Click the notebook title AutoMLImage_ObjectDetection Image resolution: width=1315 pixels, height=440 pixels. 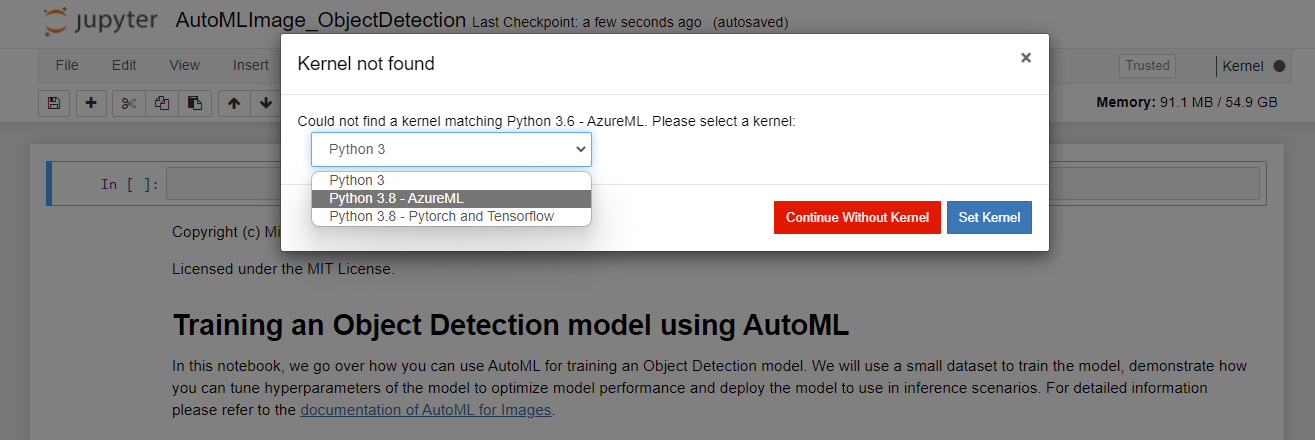(x=320, y=20)
